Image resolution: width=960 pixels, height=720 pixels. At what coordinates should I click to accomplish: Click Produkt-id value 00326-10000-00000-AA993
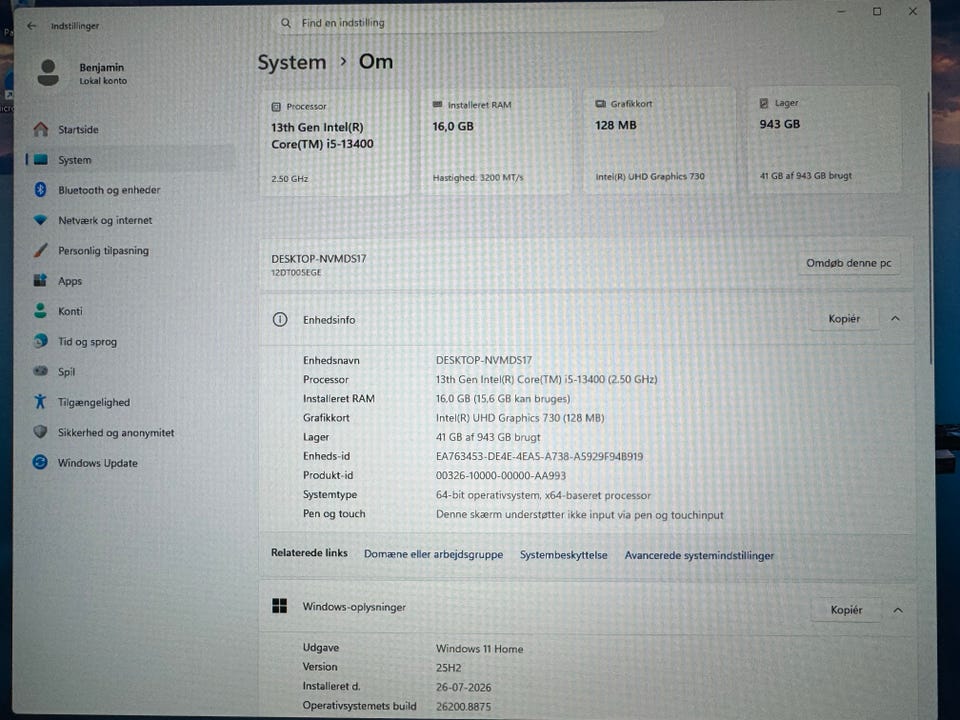pyautogui.click(x=501, y=476)
